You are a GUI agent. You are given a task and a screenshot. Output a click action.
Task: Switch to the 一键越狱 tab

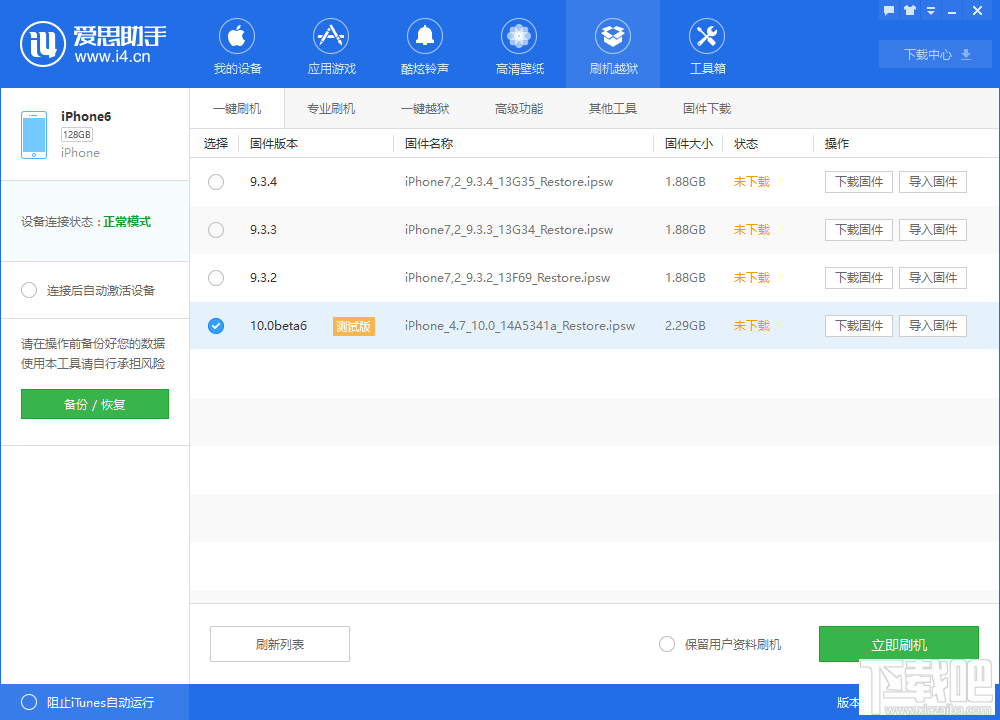(x=425, y=106)
